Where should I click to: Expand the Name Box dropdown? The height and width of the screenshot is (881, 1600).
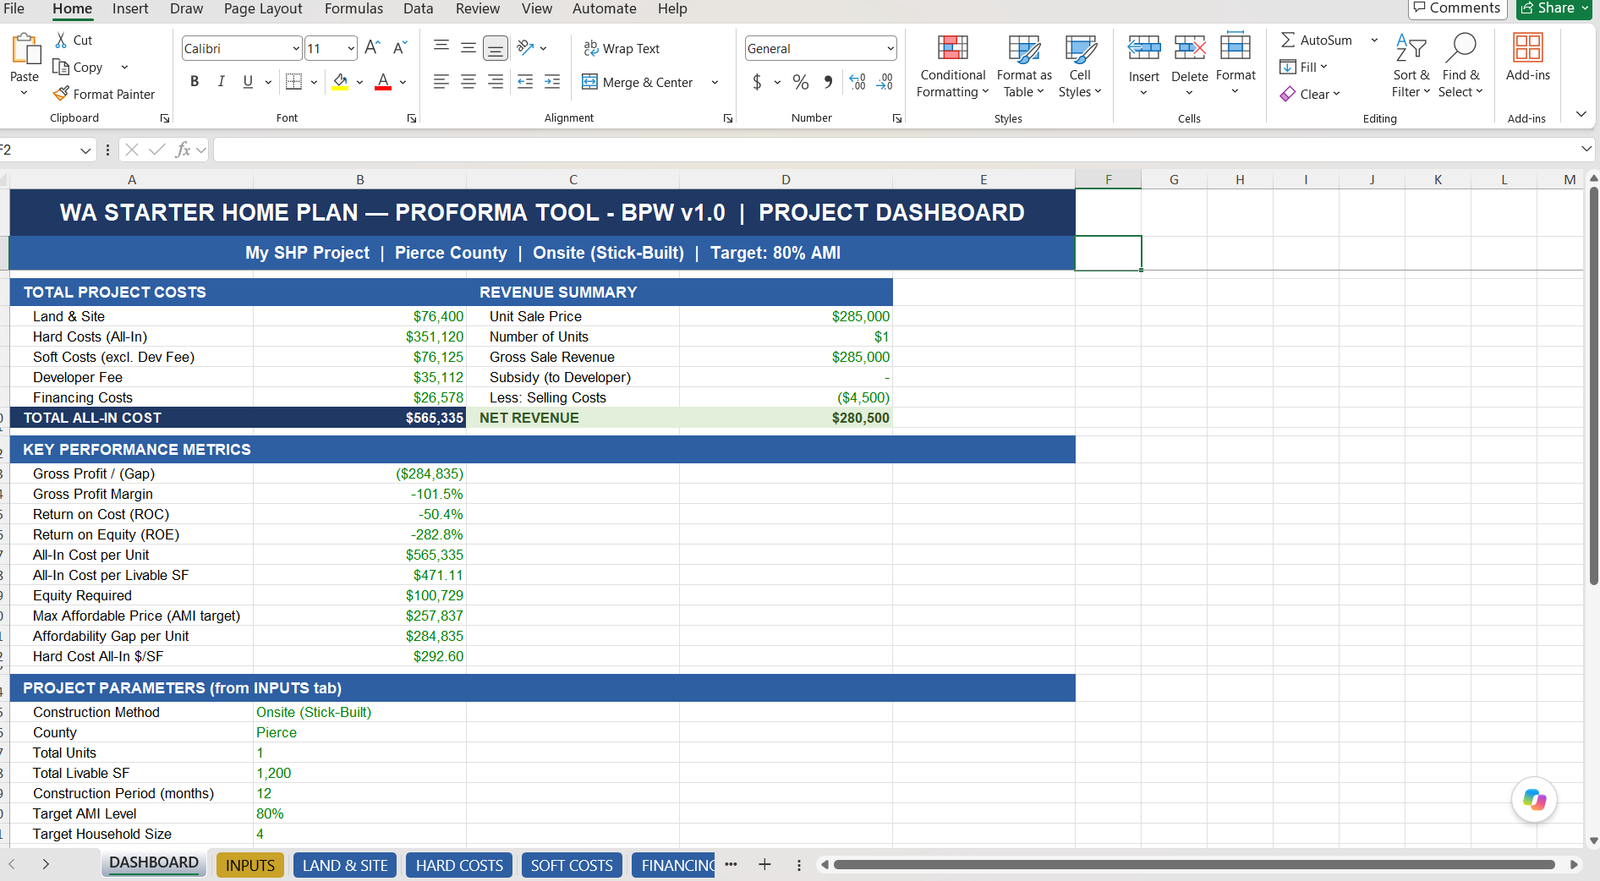click(85, 150)
